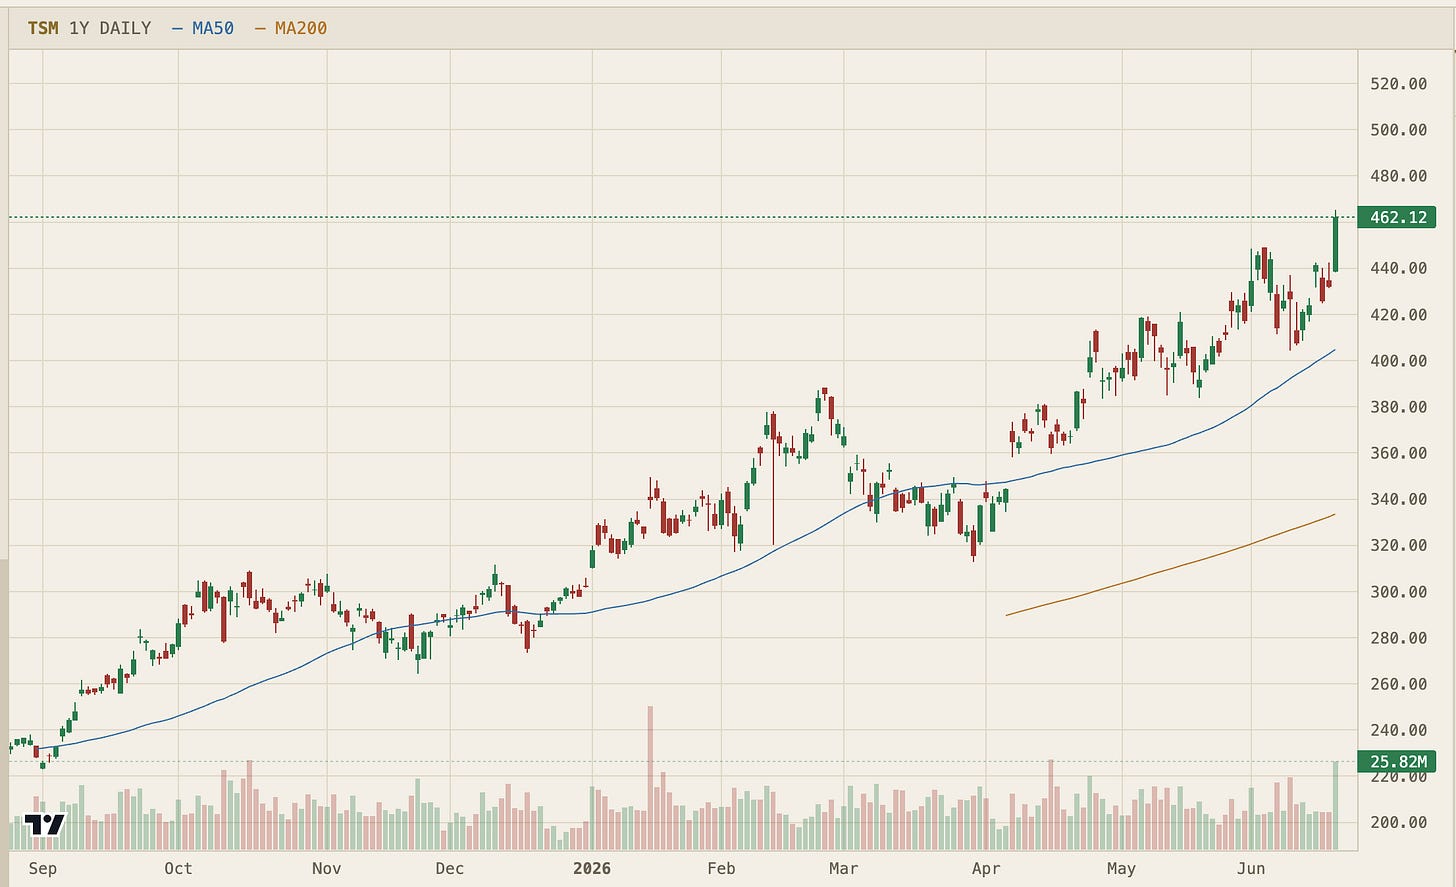Click the 320.00 price axis label
The image size is (1456, 887).
pyautogui.click(x=1398, y=546)
